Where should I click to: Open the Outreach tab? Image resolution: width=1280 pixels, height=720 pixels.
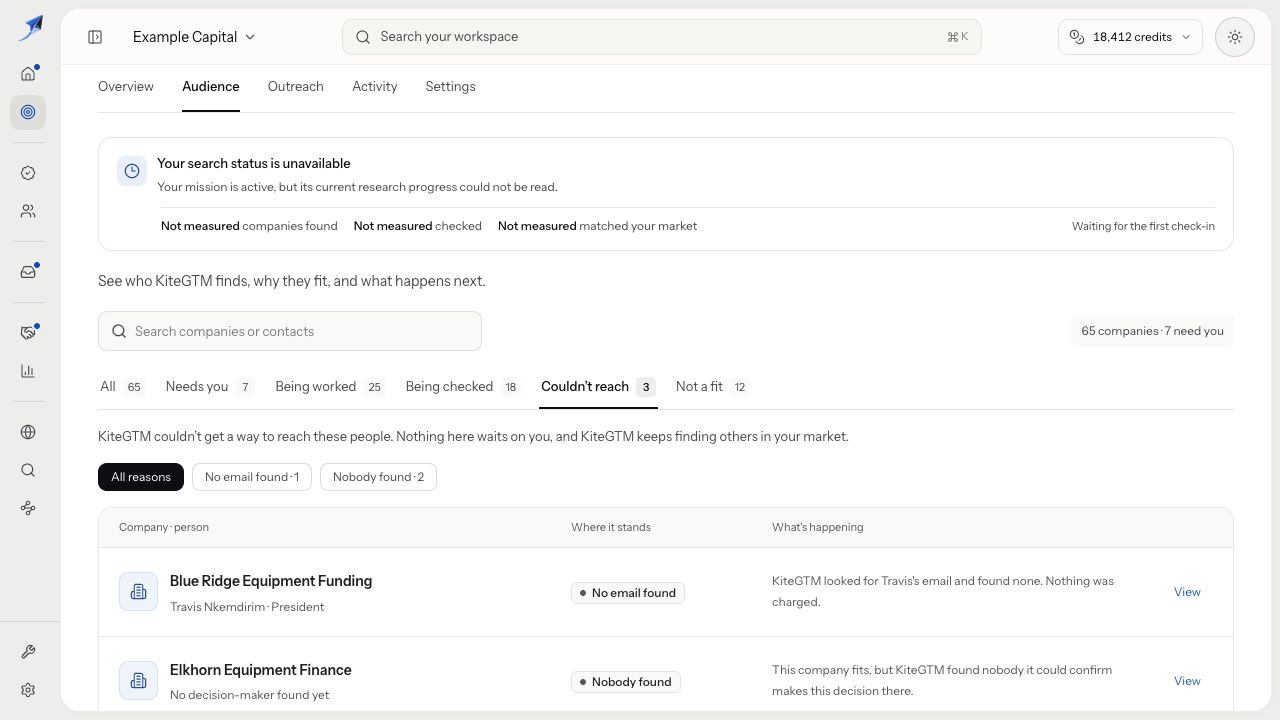(x=296, y=87)
